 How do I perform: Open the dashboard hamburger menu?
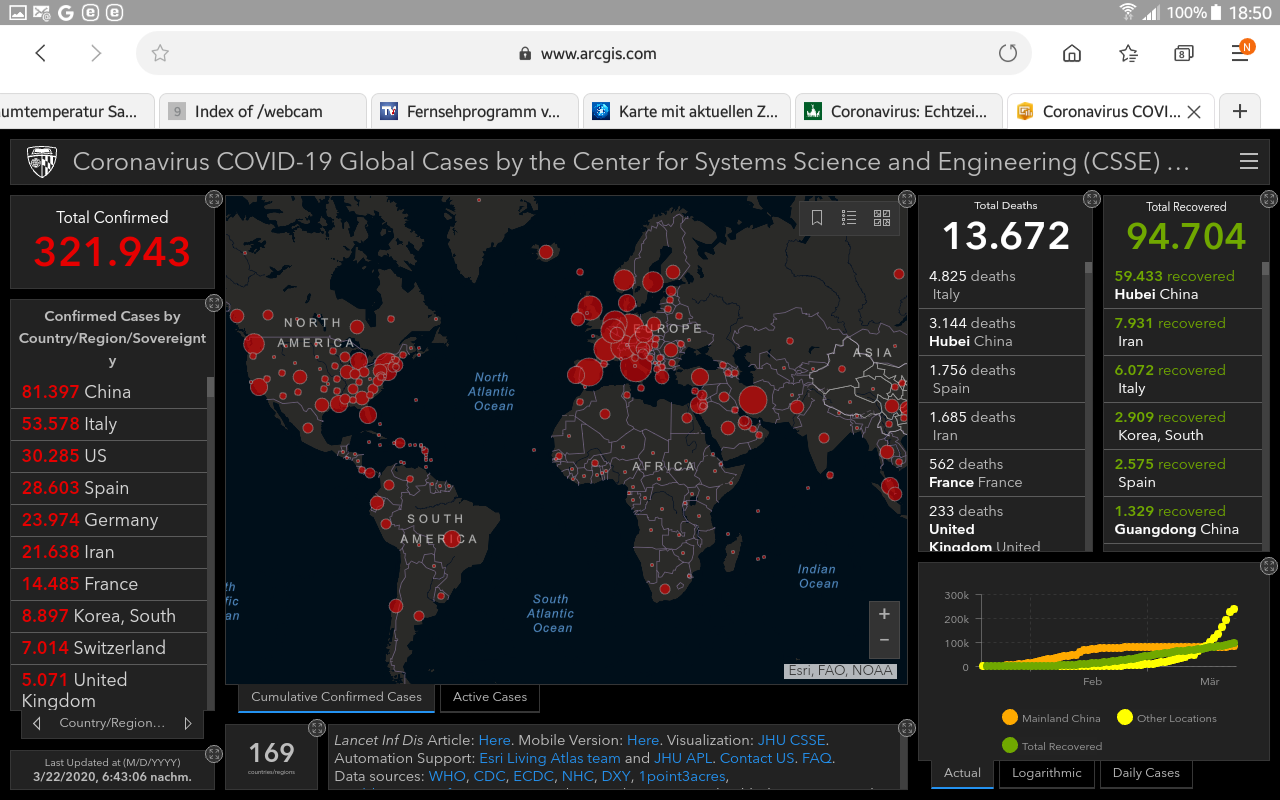(1248, 161)
